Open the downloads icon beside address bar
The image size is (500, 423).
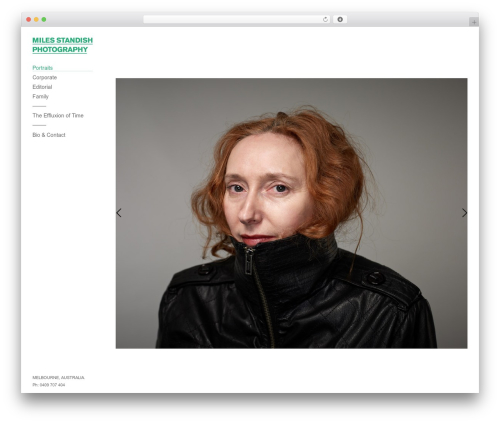340,19
